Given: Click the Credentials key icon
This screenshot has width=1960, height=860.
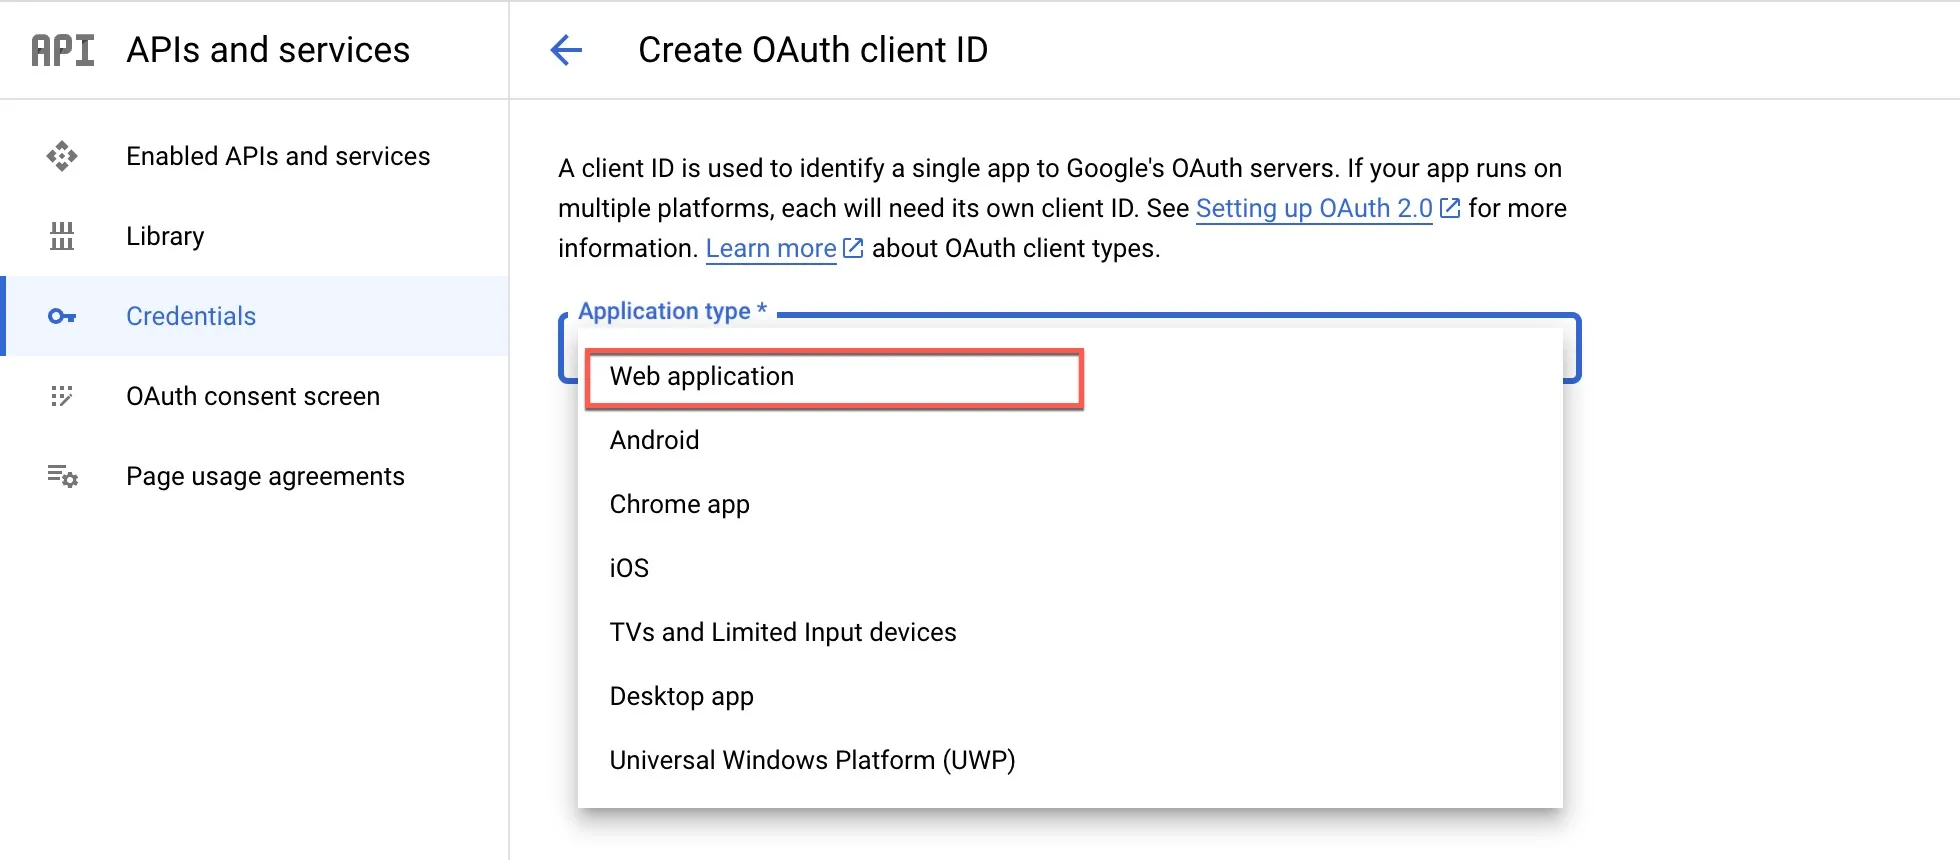Looking at the screenshot, I should [x=62, y=316].
